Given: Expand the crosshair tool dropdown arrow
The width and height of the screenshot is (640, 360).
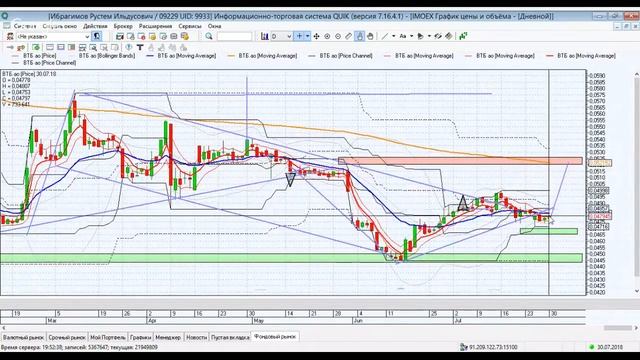Looking at the screenshot, I should 307,36.
